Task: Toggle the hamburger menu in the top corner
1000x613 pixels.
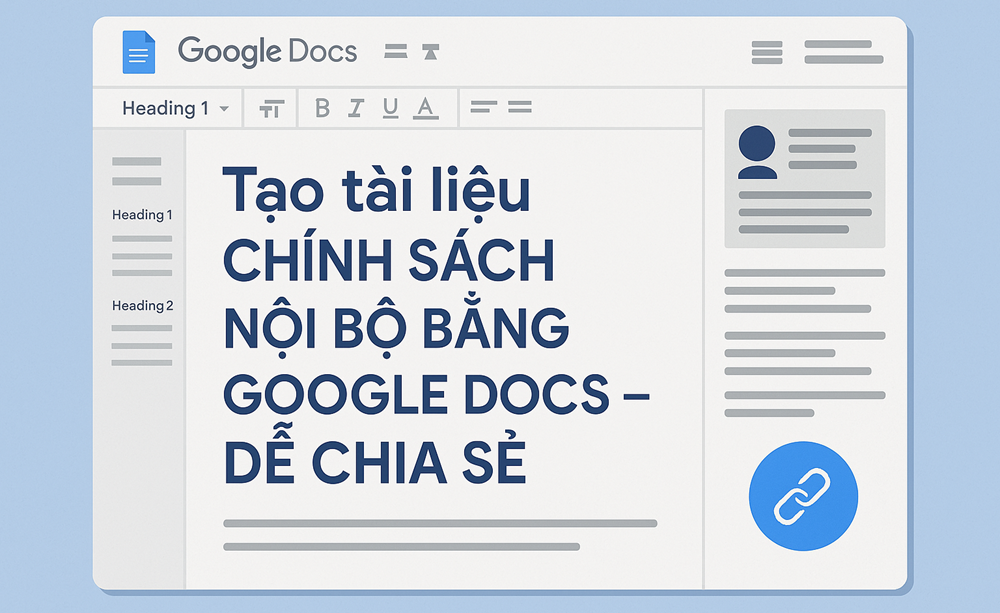Action: (x=766, y=52)
